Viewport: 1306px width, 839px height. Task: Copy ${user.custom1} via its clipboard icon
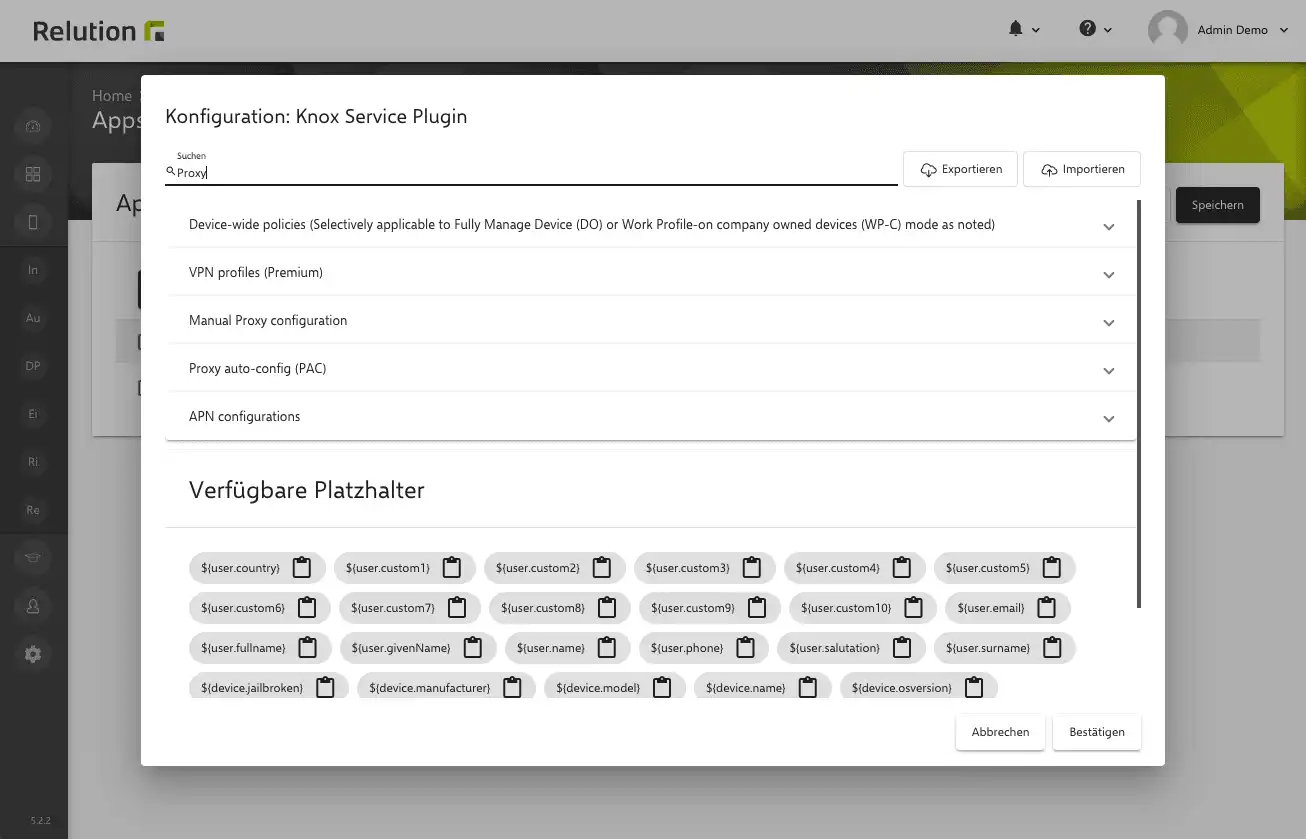452,568
